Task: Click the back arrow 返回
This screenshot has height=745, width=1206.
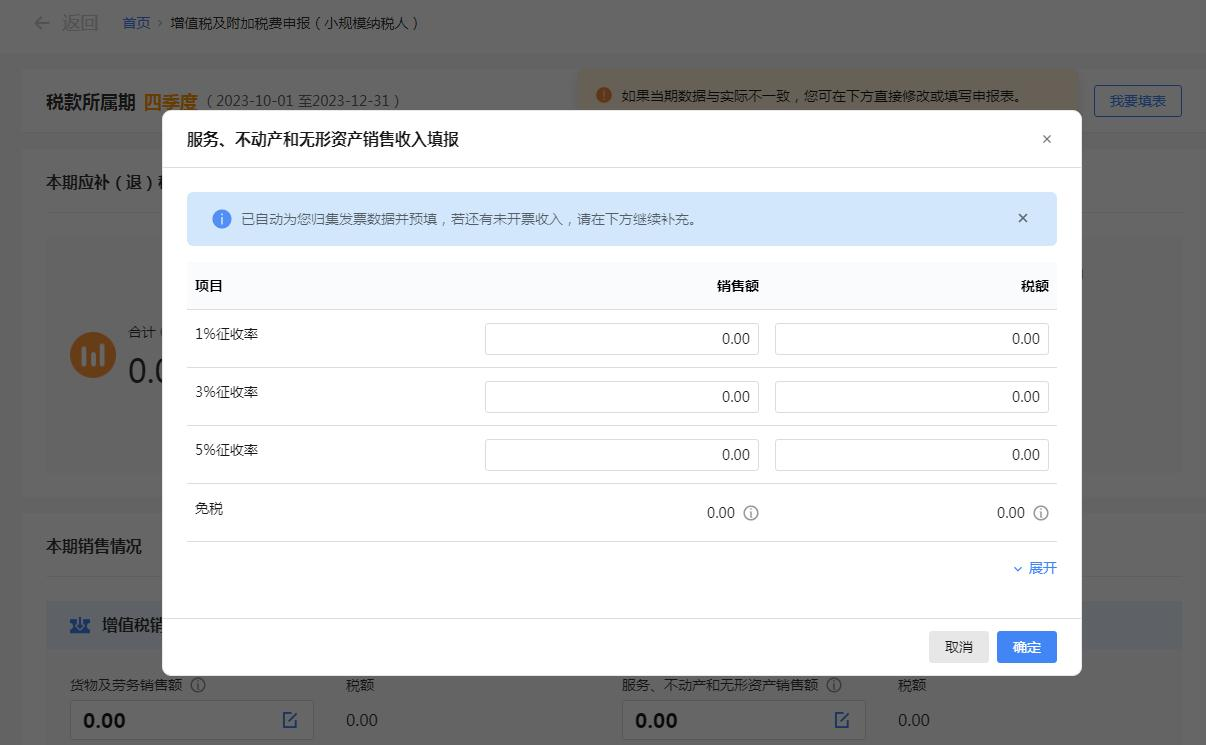Action: coord(66,23)
